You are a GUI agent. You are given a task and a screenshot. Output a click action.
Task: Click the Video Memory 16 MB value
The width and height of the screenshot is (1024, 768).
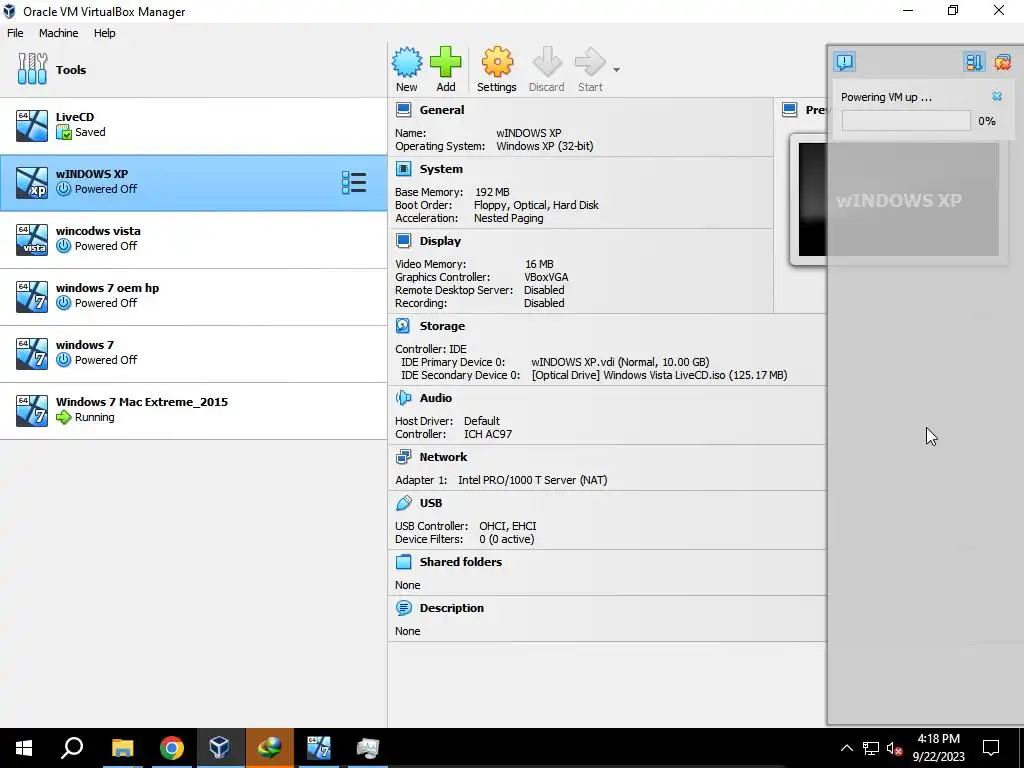[539, 264]
